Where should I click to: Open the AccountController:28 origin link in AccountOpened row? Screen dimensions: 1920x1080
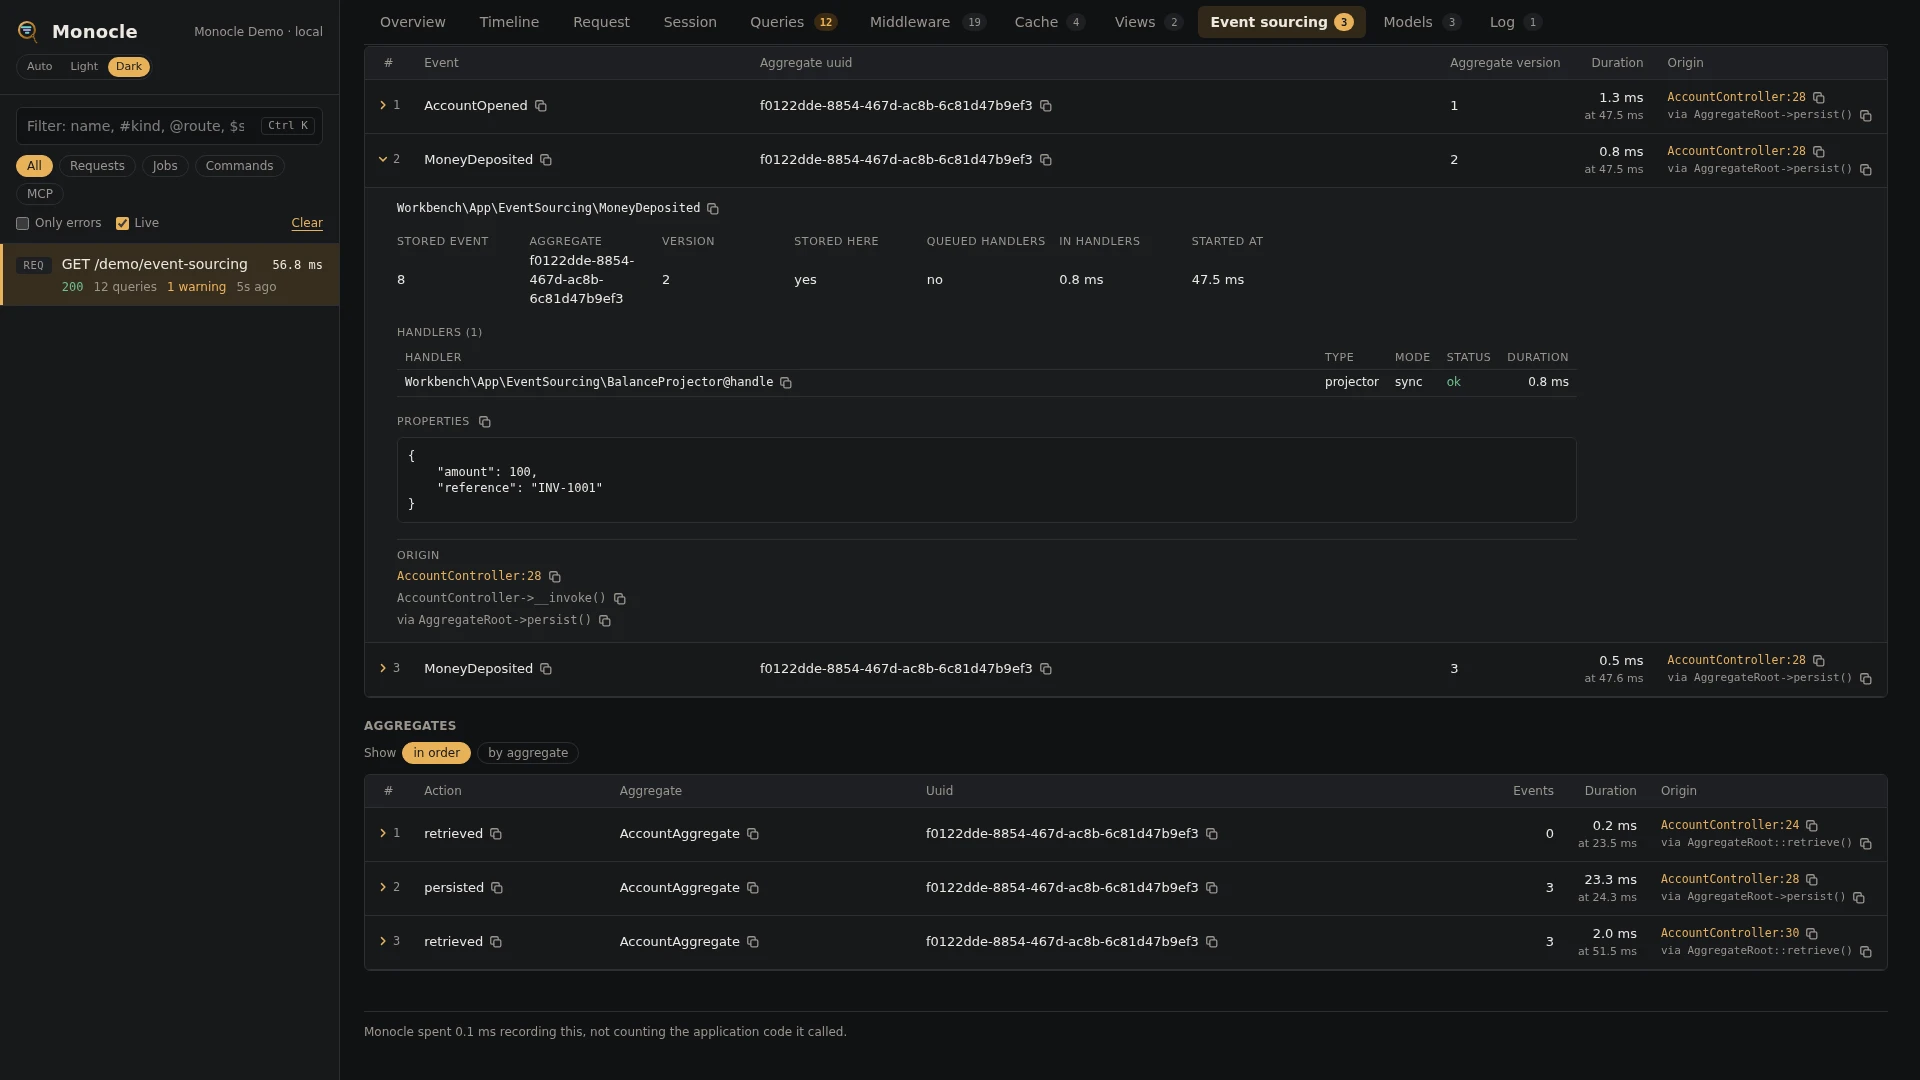point(1736,97)
